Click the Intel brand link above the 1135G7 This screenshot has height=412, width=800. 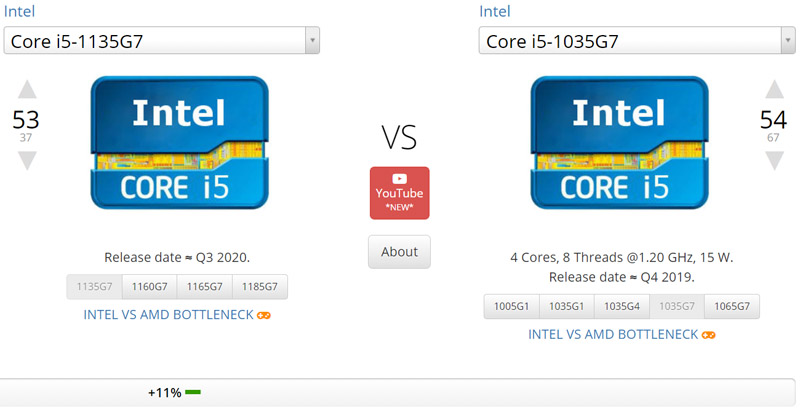tap(19, 11)
